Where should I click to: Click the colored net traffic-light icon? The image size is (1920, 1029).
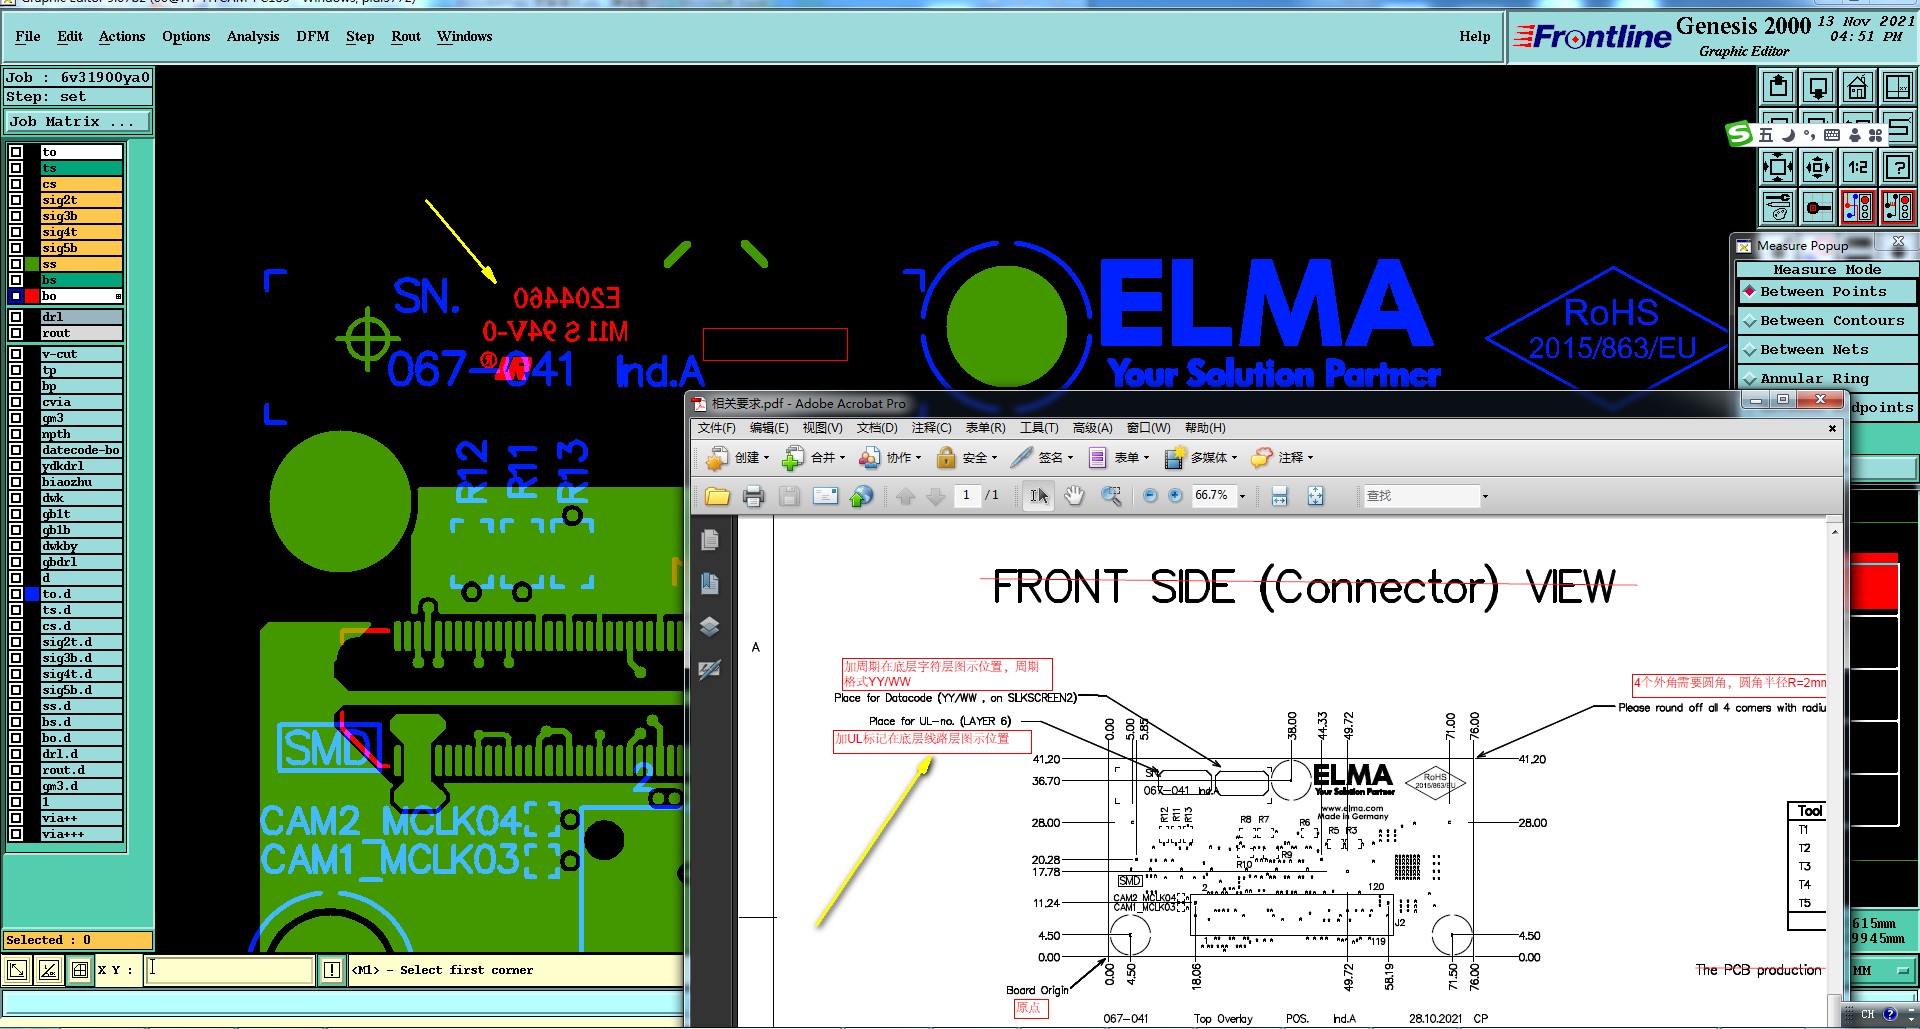click(1857, 207)
